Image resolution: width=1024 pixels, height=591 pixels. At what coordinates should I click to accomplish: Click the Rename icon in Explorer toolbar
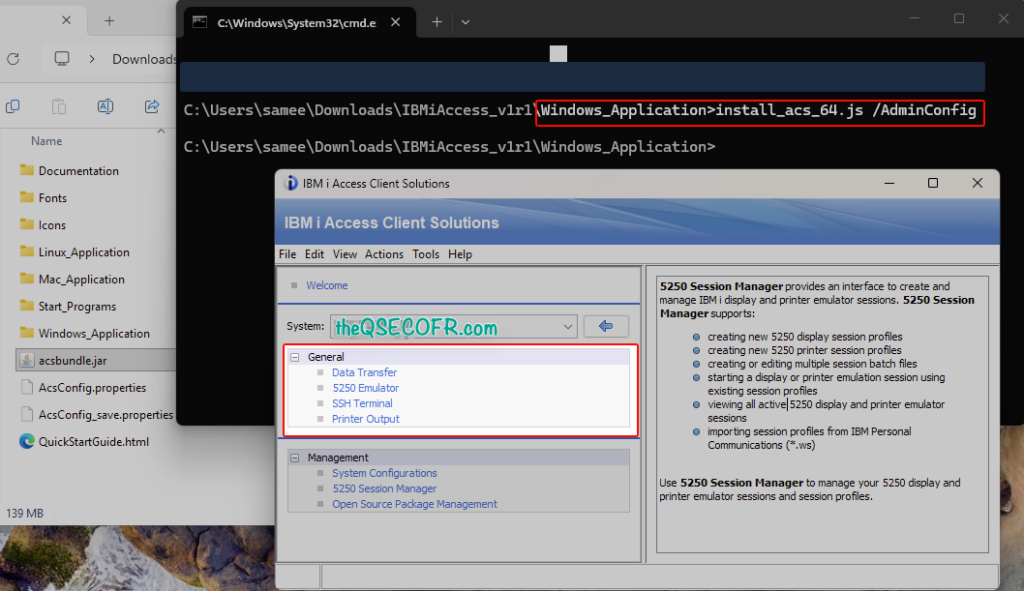[105, 106]
